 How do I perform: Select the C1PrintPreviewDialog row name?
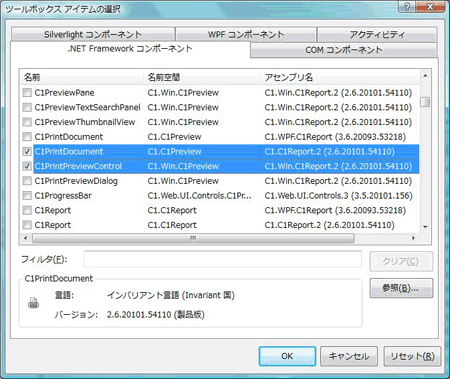pyautogui.click(x=76, y=181)
